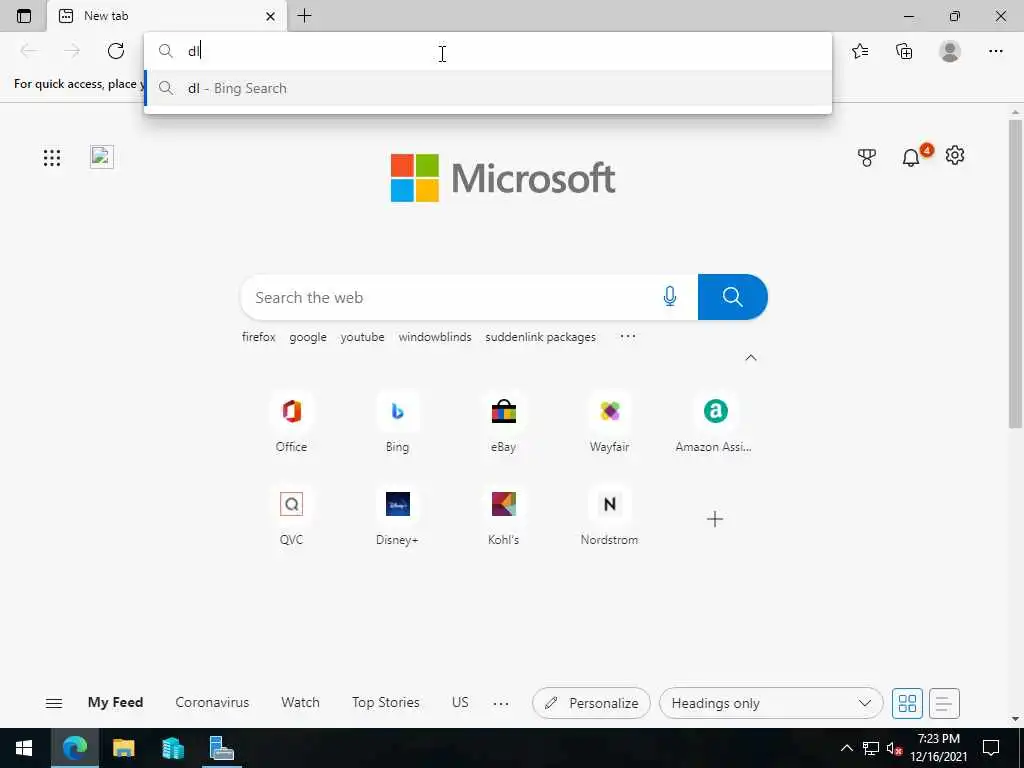The height and width of the screenshot is (768, 1024).
Task: Switch feed to list view
Action: [x=944, y=703]
